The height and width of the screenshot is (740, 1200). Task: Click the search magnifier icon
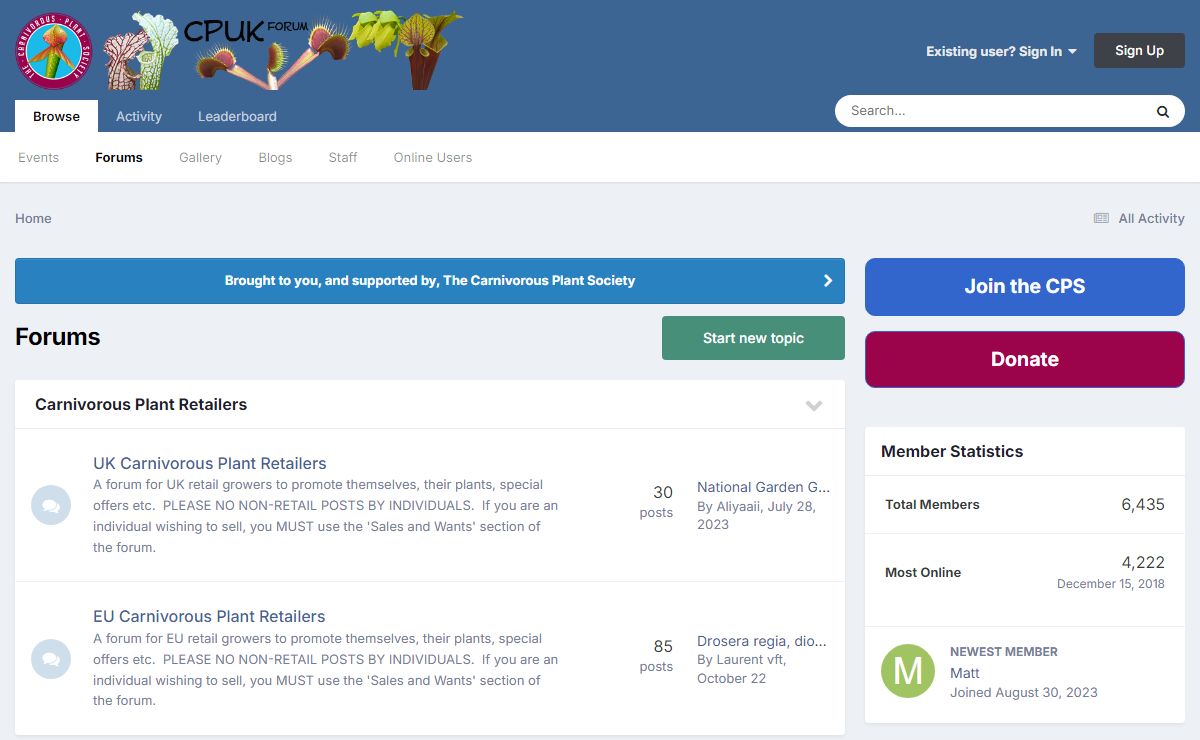(x=1163, y=112)
